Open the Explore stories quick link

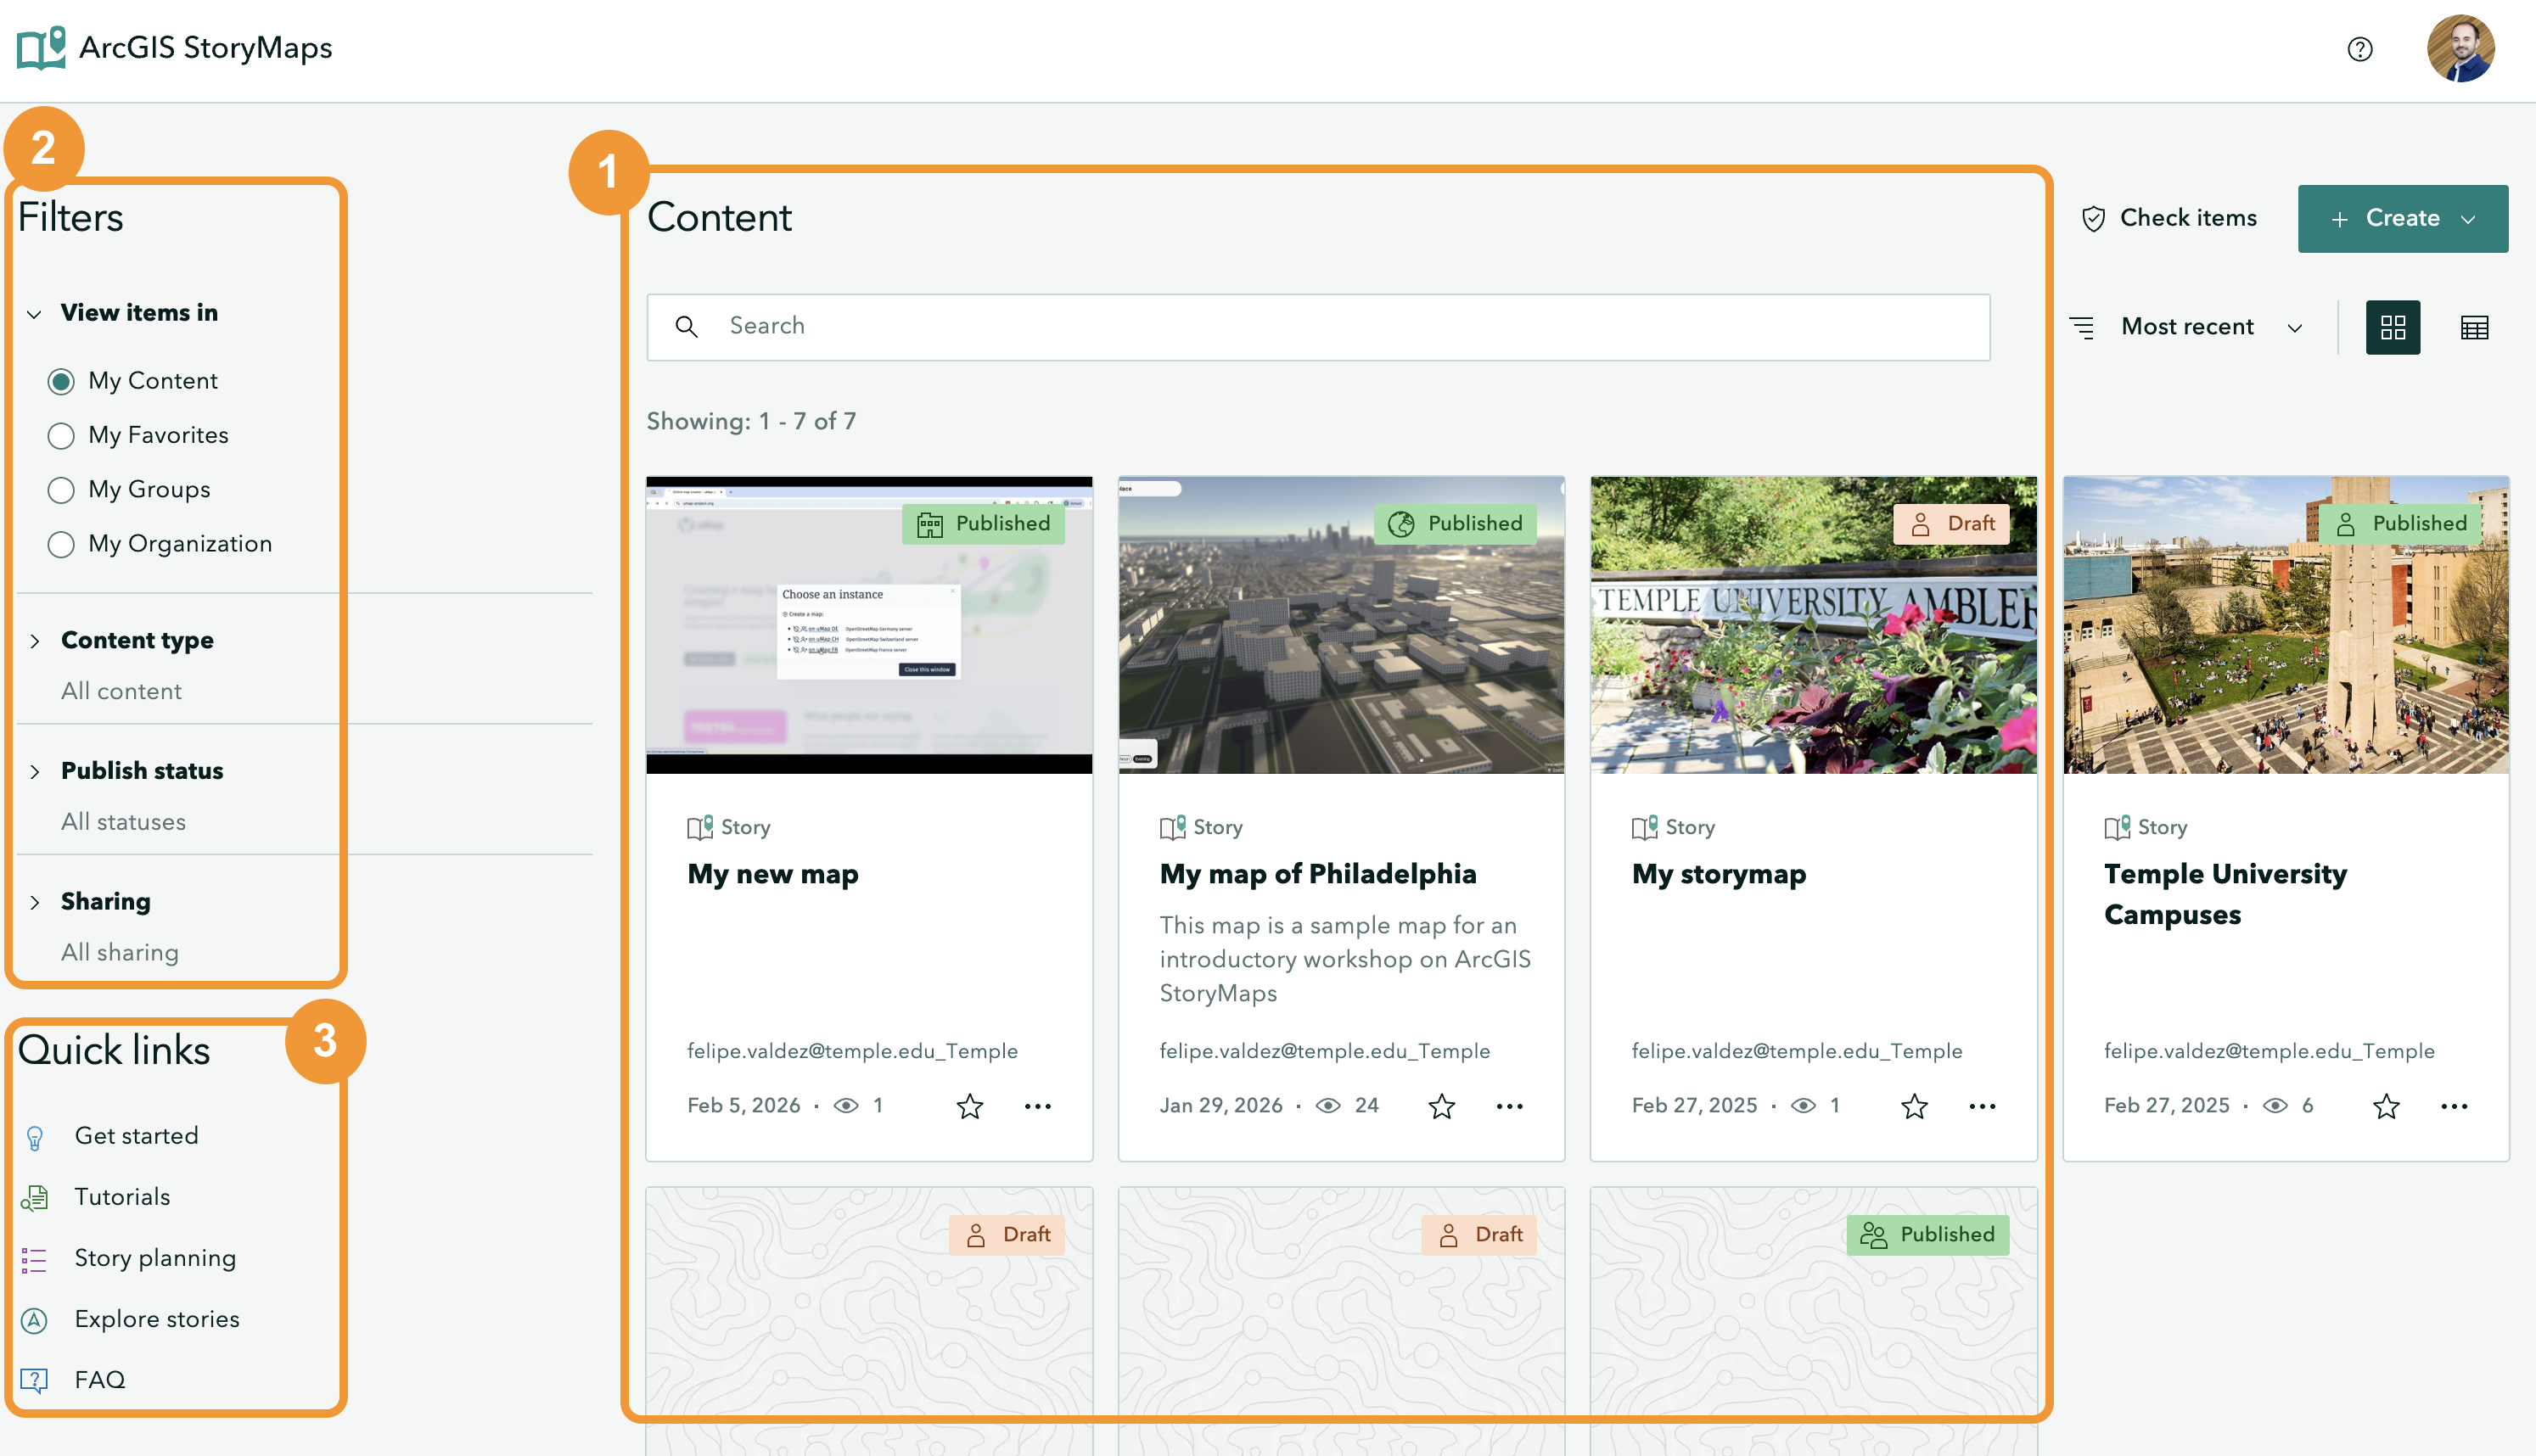coord(157,1319)
